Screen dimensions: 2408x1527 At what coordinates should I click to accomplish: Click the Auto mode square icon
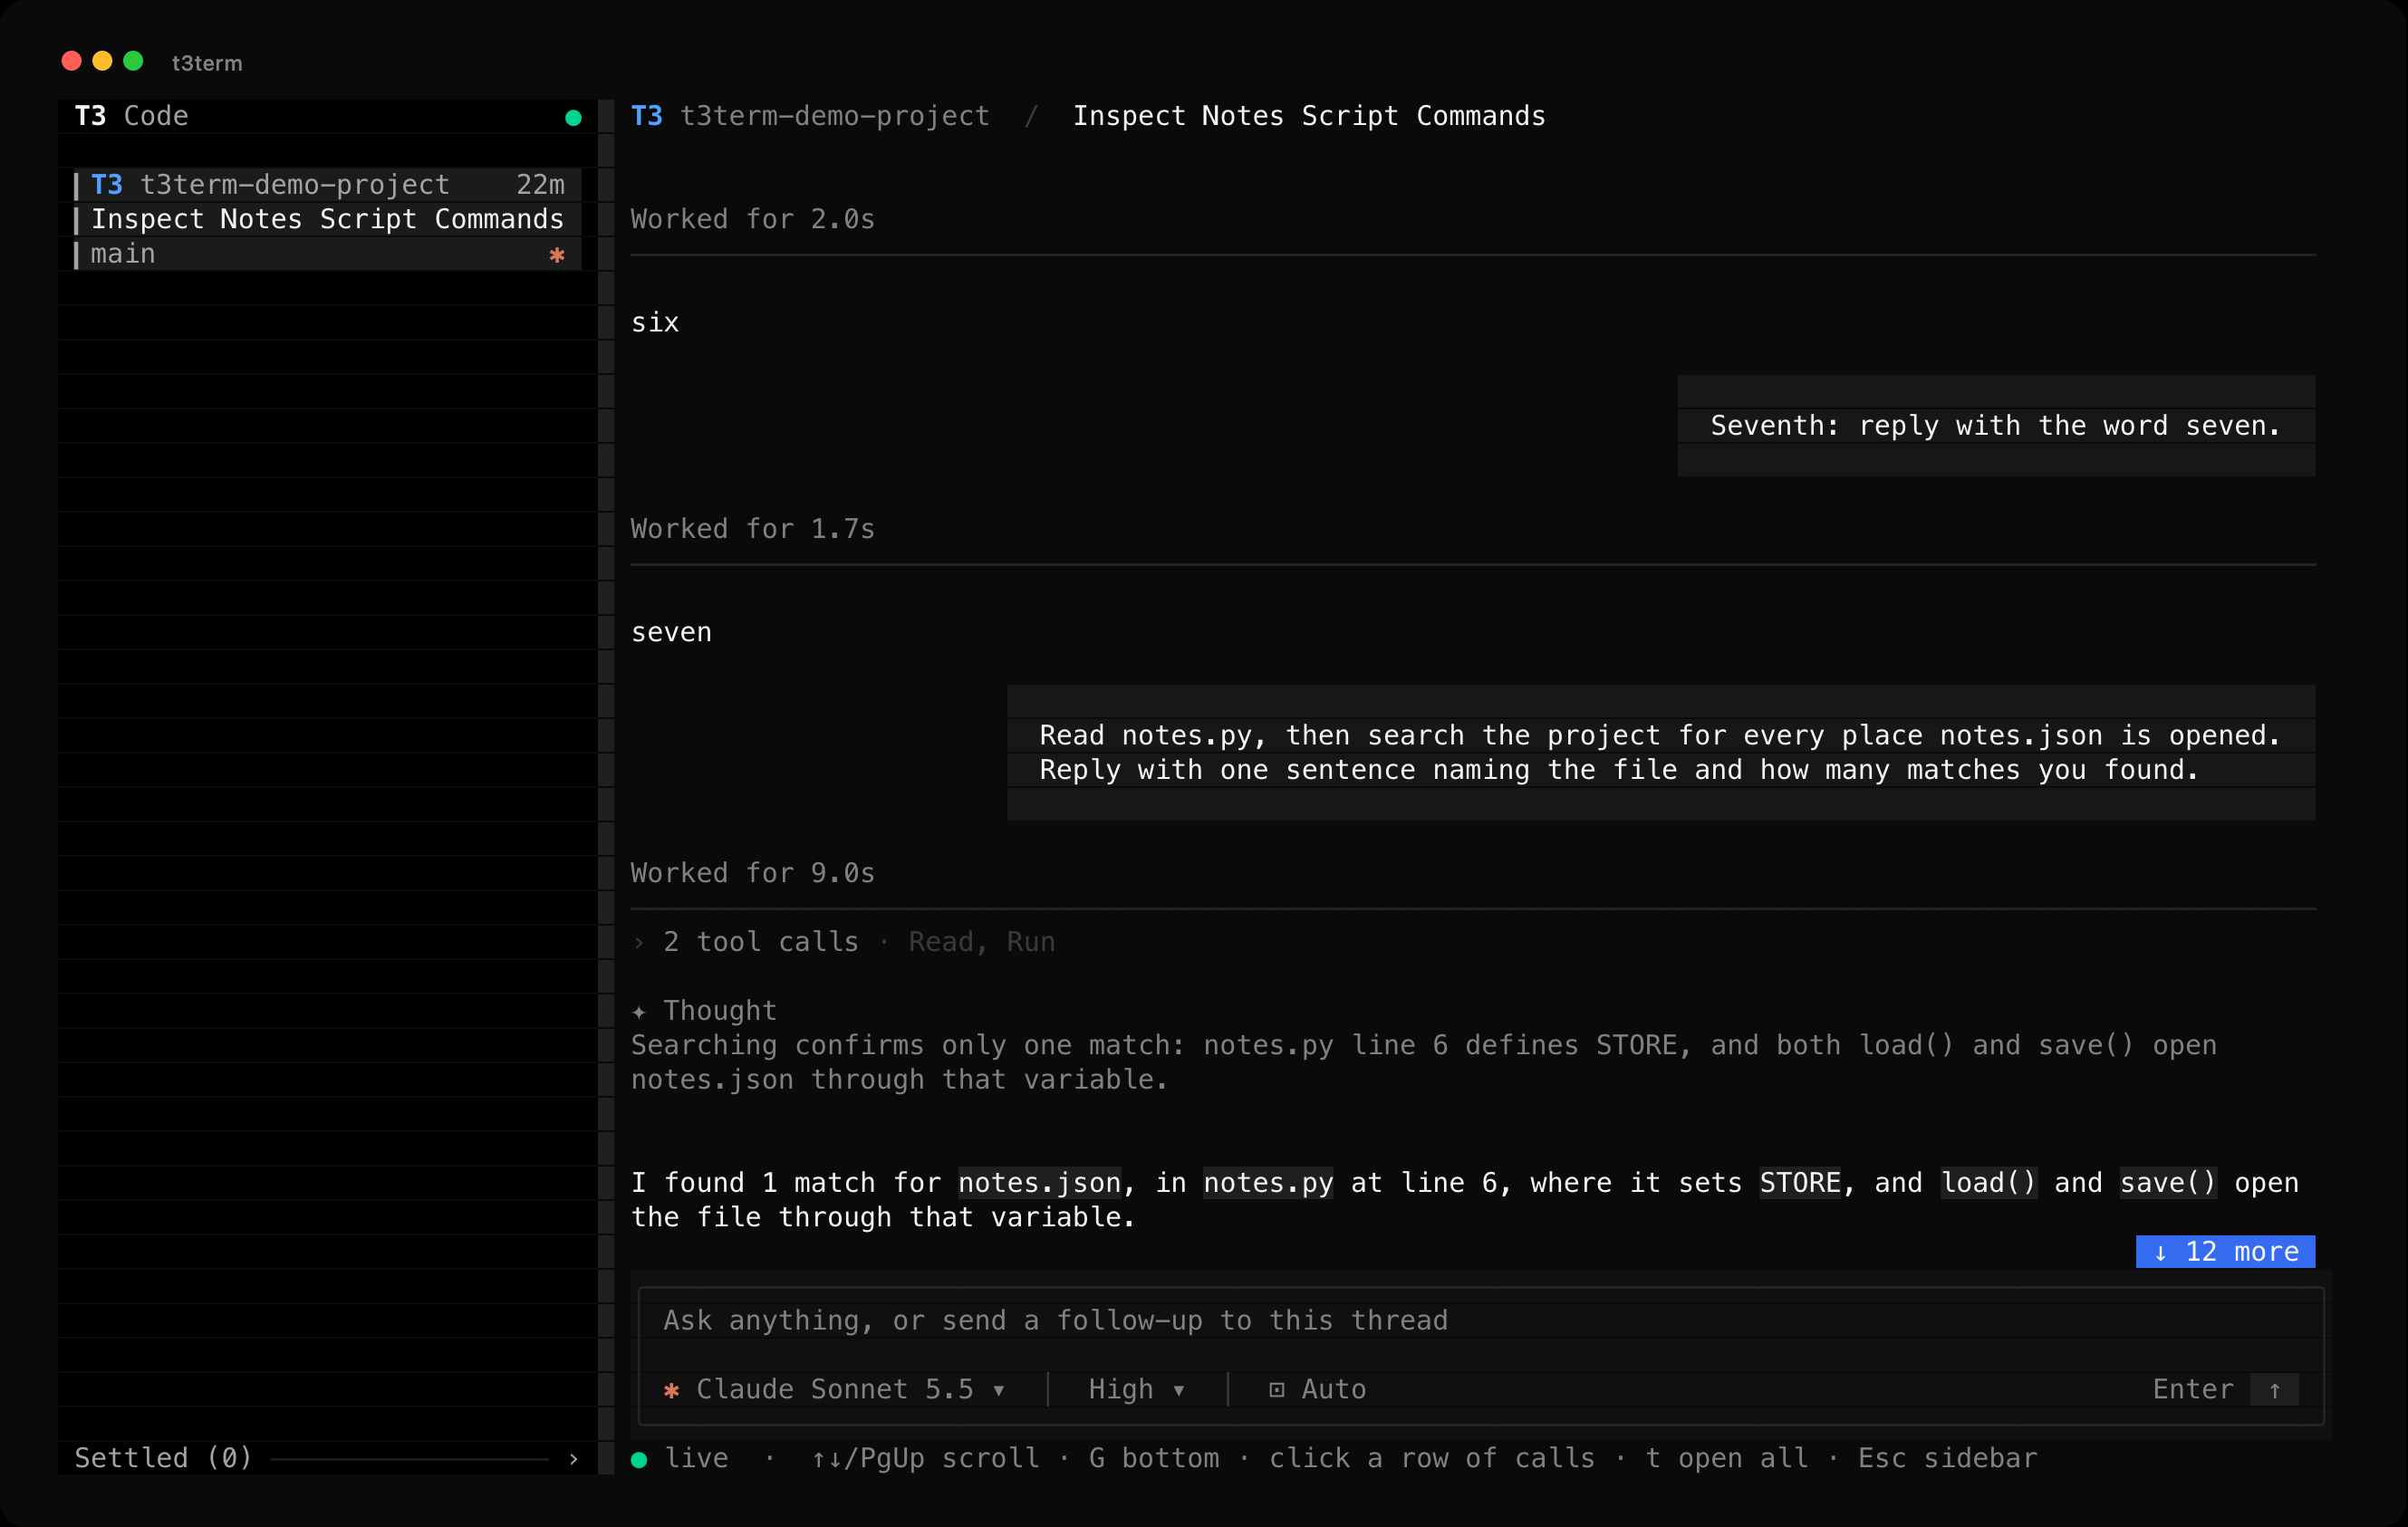[1277, 1390]
